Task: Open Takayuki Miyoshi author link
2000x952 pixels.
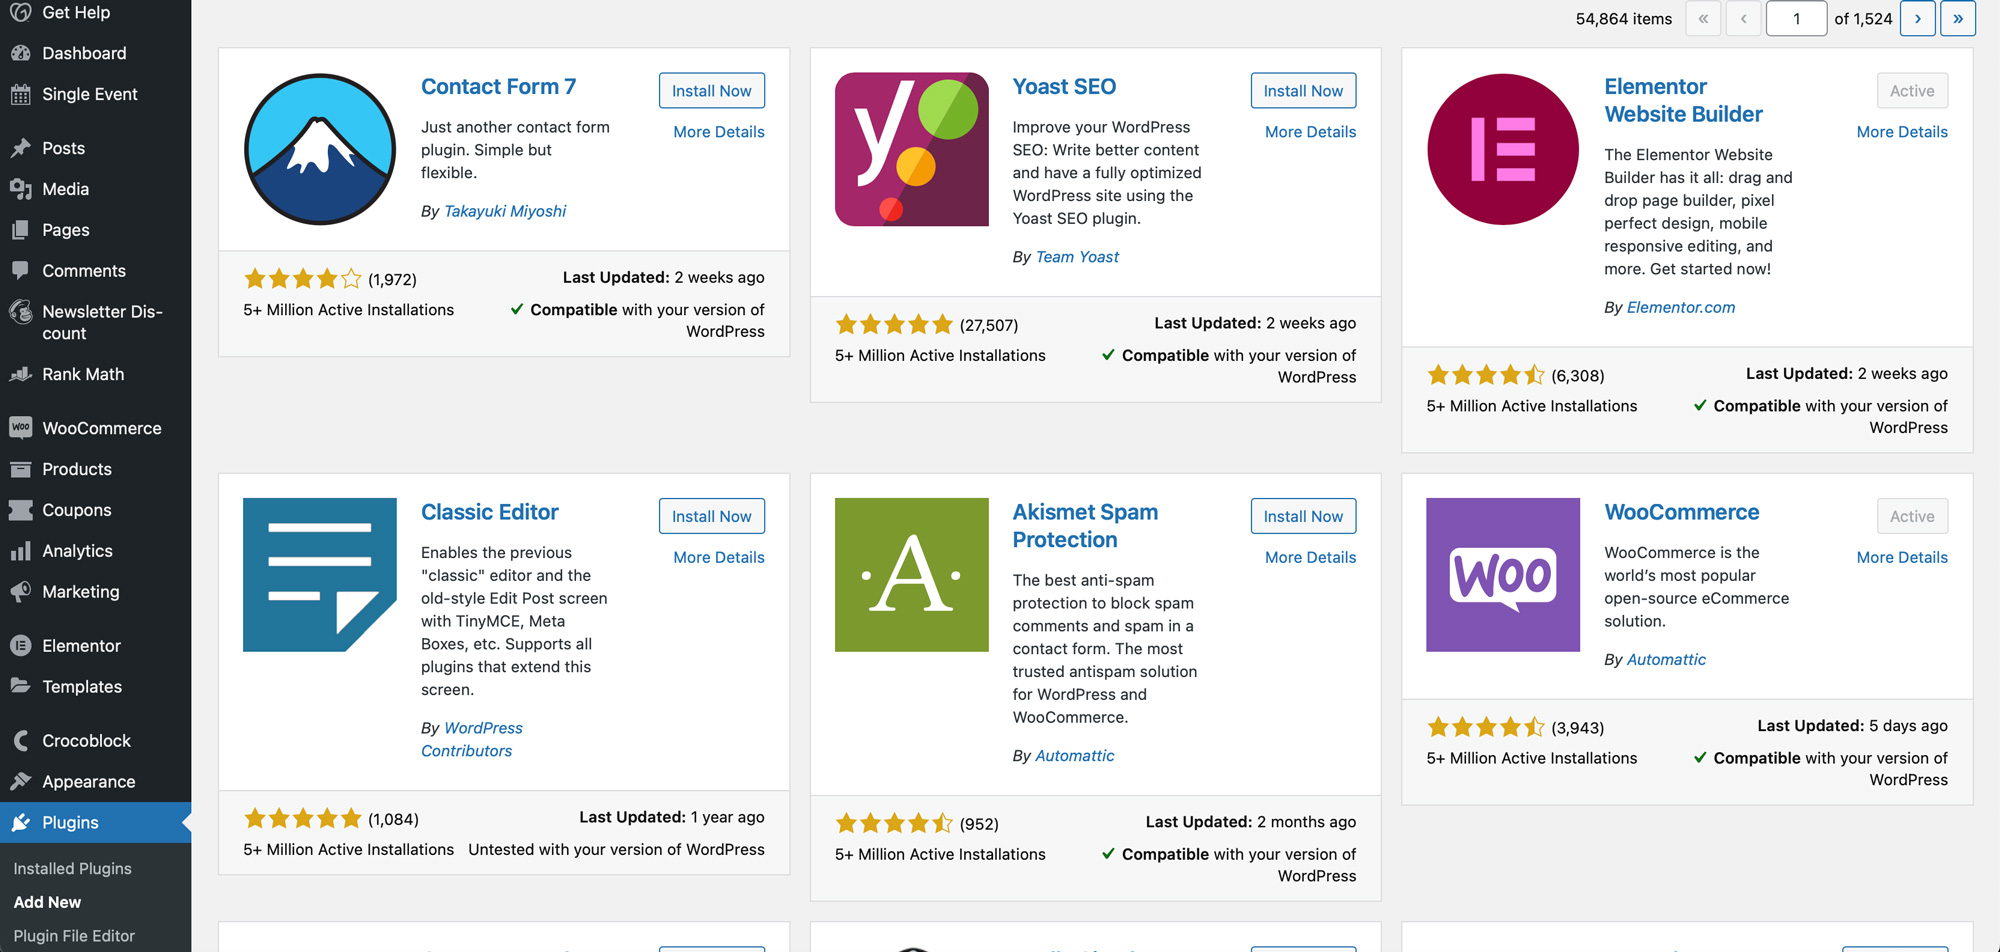Action: click(x=504, y=211)
